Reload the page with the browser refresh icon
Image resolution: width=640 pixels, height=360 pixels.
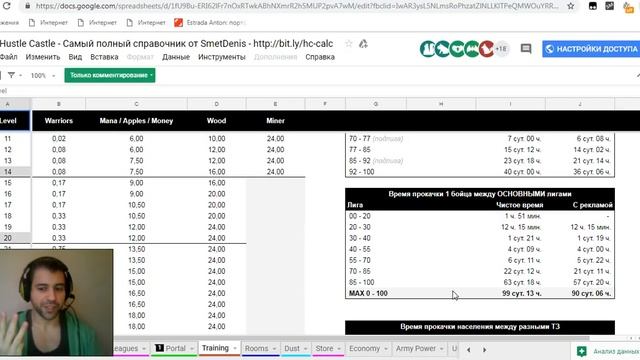(7, 6)
